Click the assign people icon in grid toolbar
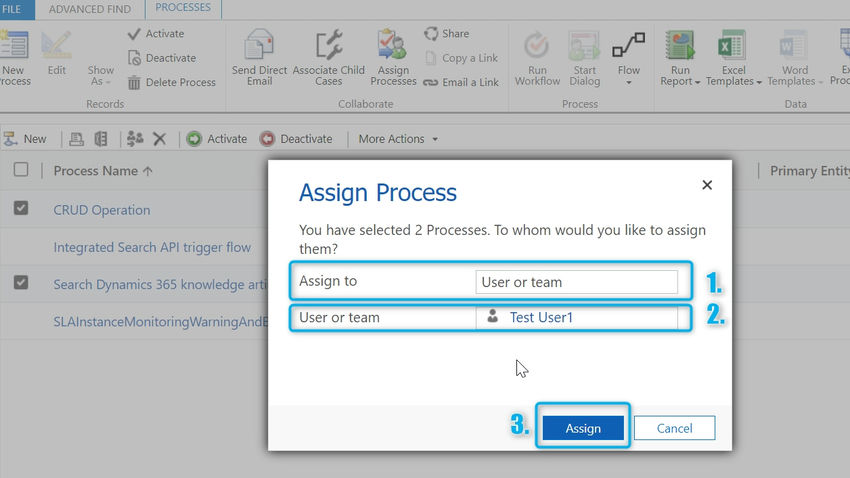Viewport: 850px width, 478px height. tap(135, 139)
